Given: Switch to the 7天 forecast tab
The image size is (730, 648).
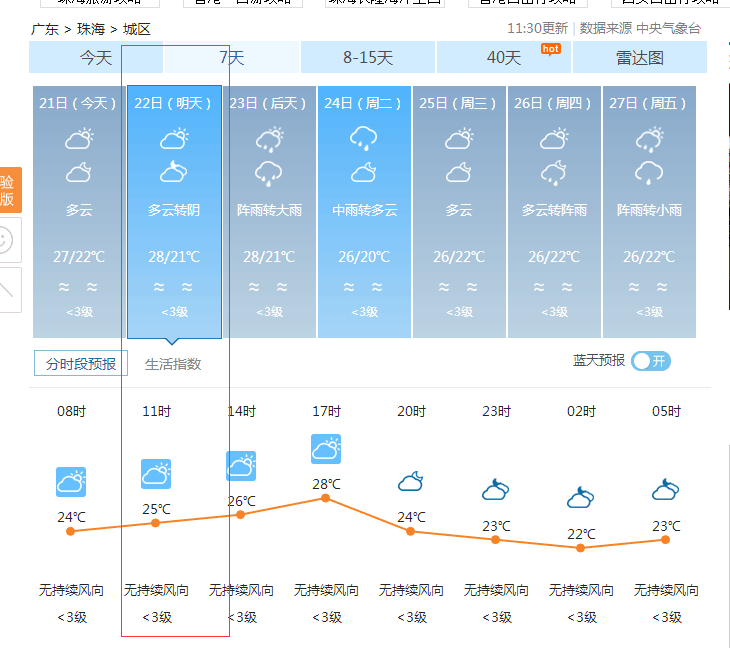Looking at the screenshot, I should tap(231, 57).
